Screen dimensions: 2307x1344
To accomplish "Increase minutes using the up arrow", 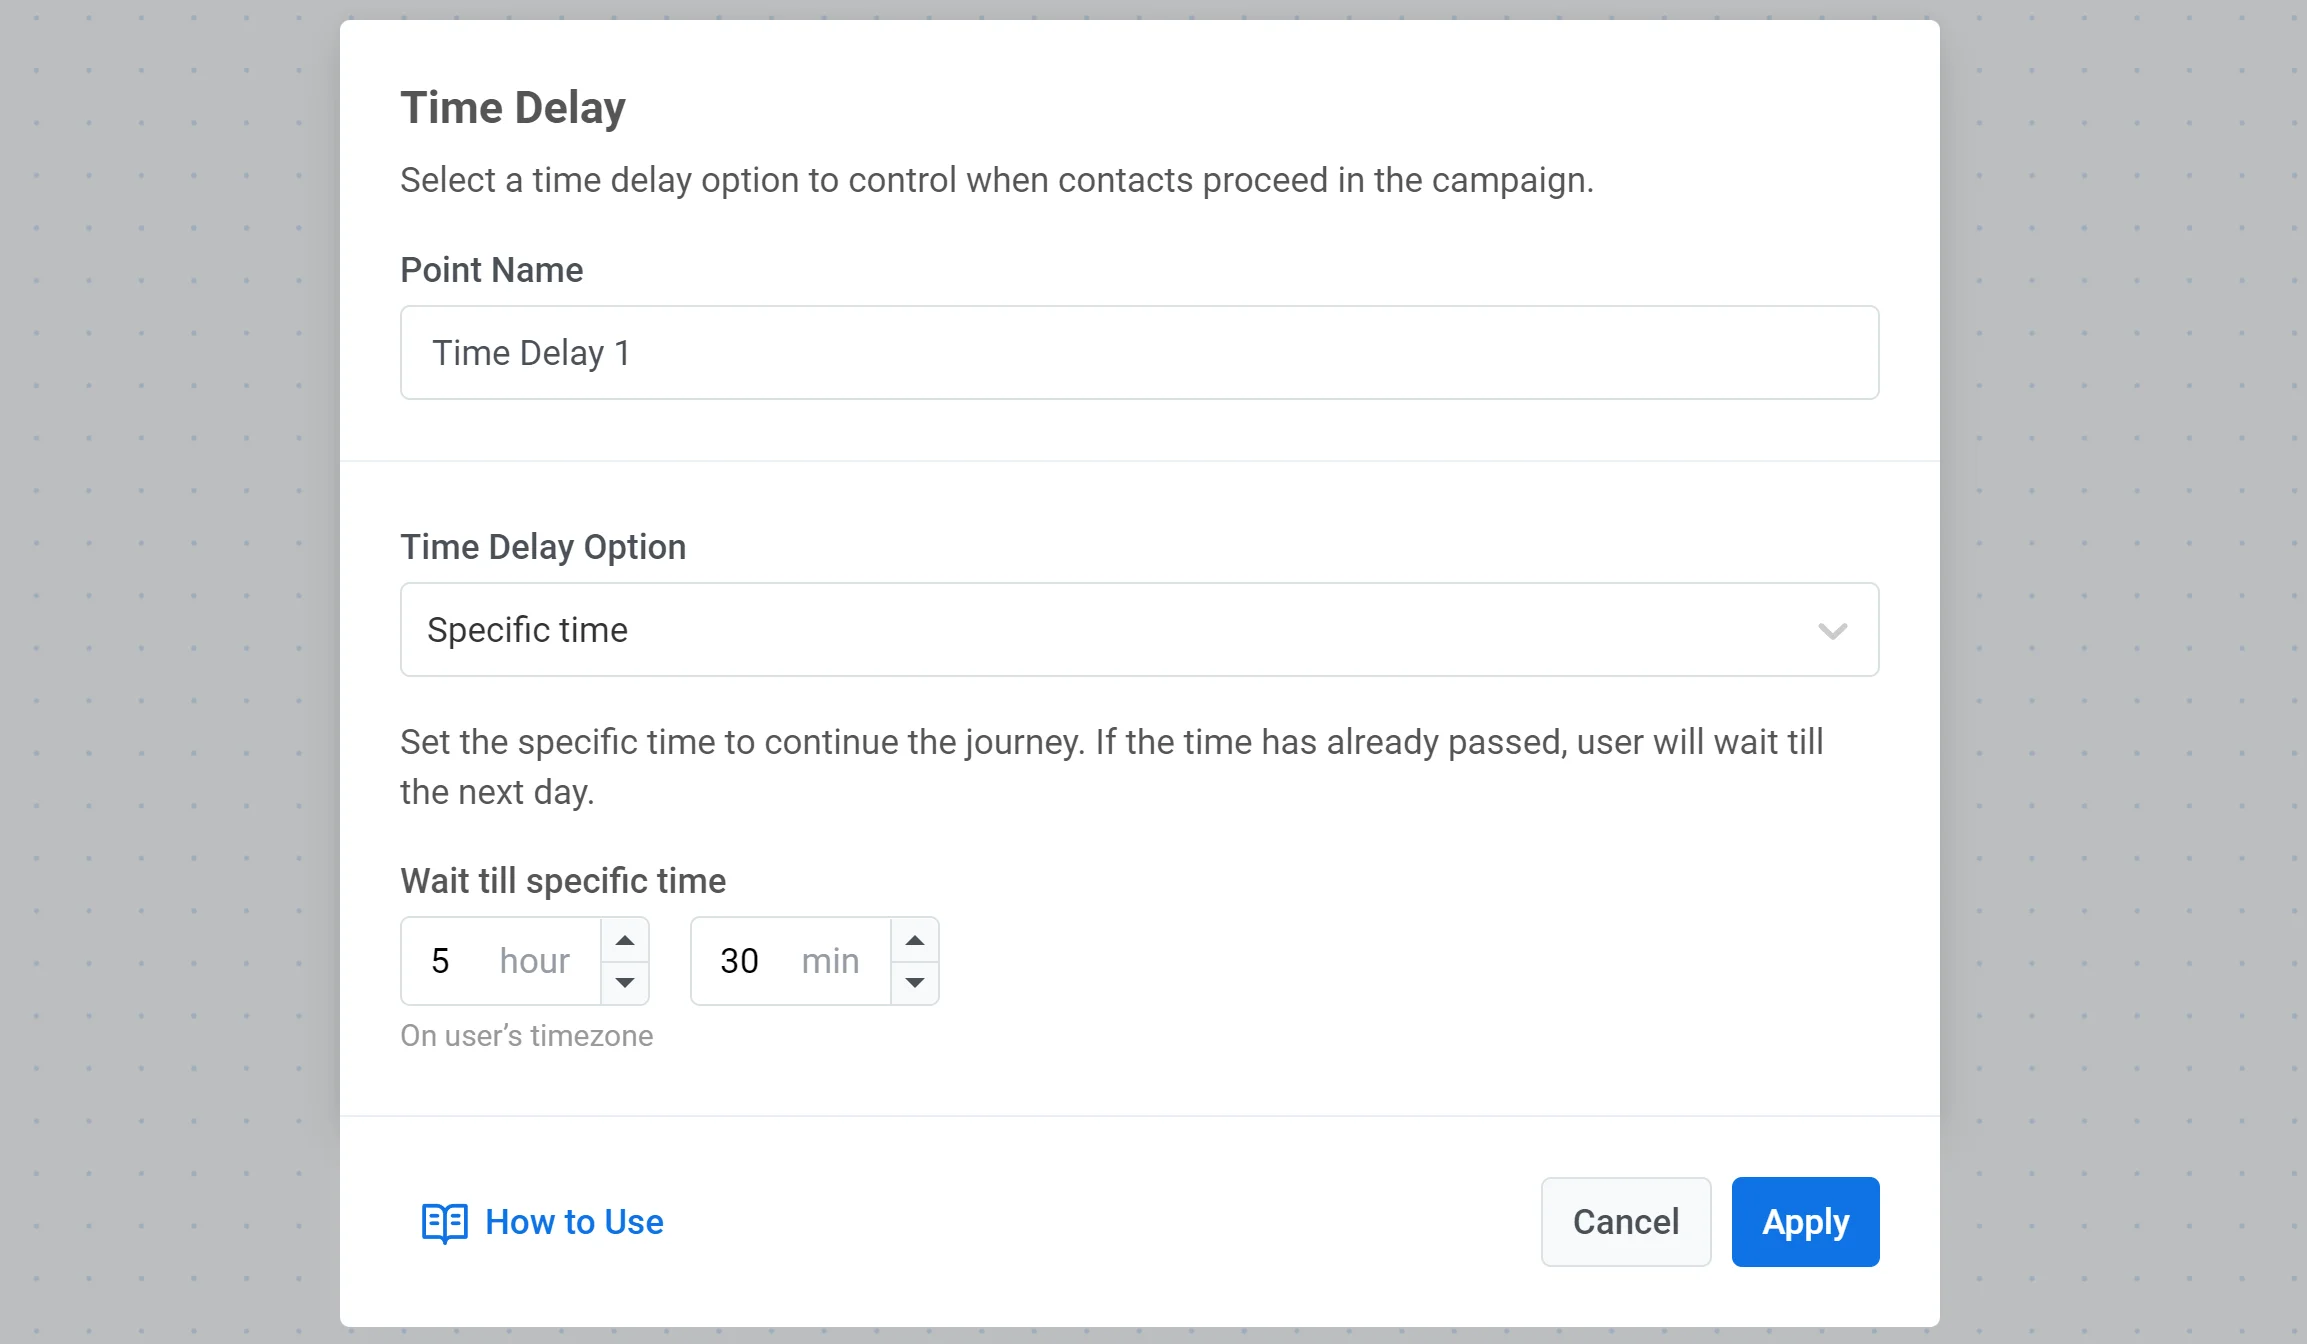I will (915, 940).
